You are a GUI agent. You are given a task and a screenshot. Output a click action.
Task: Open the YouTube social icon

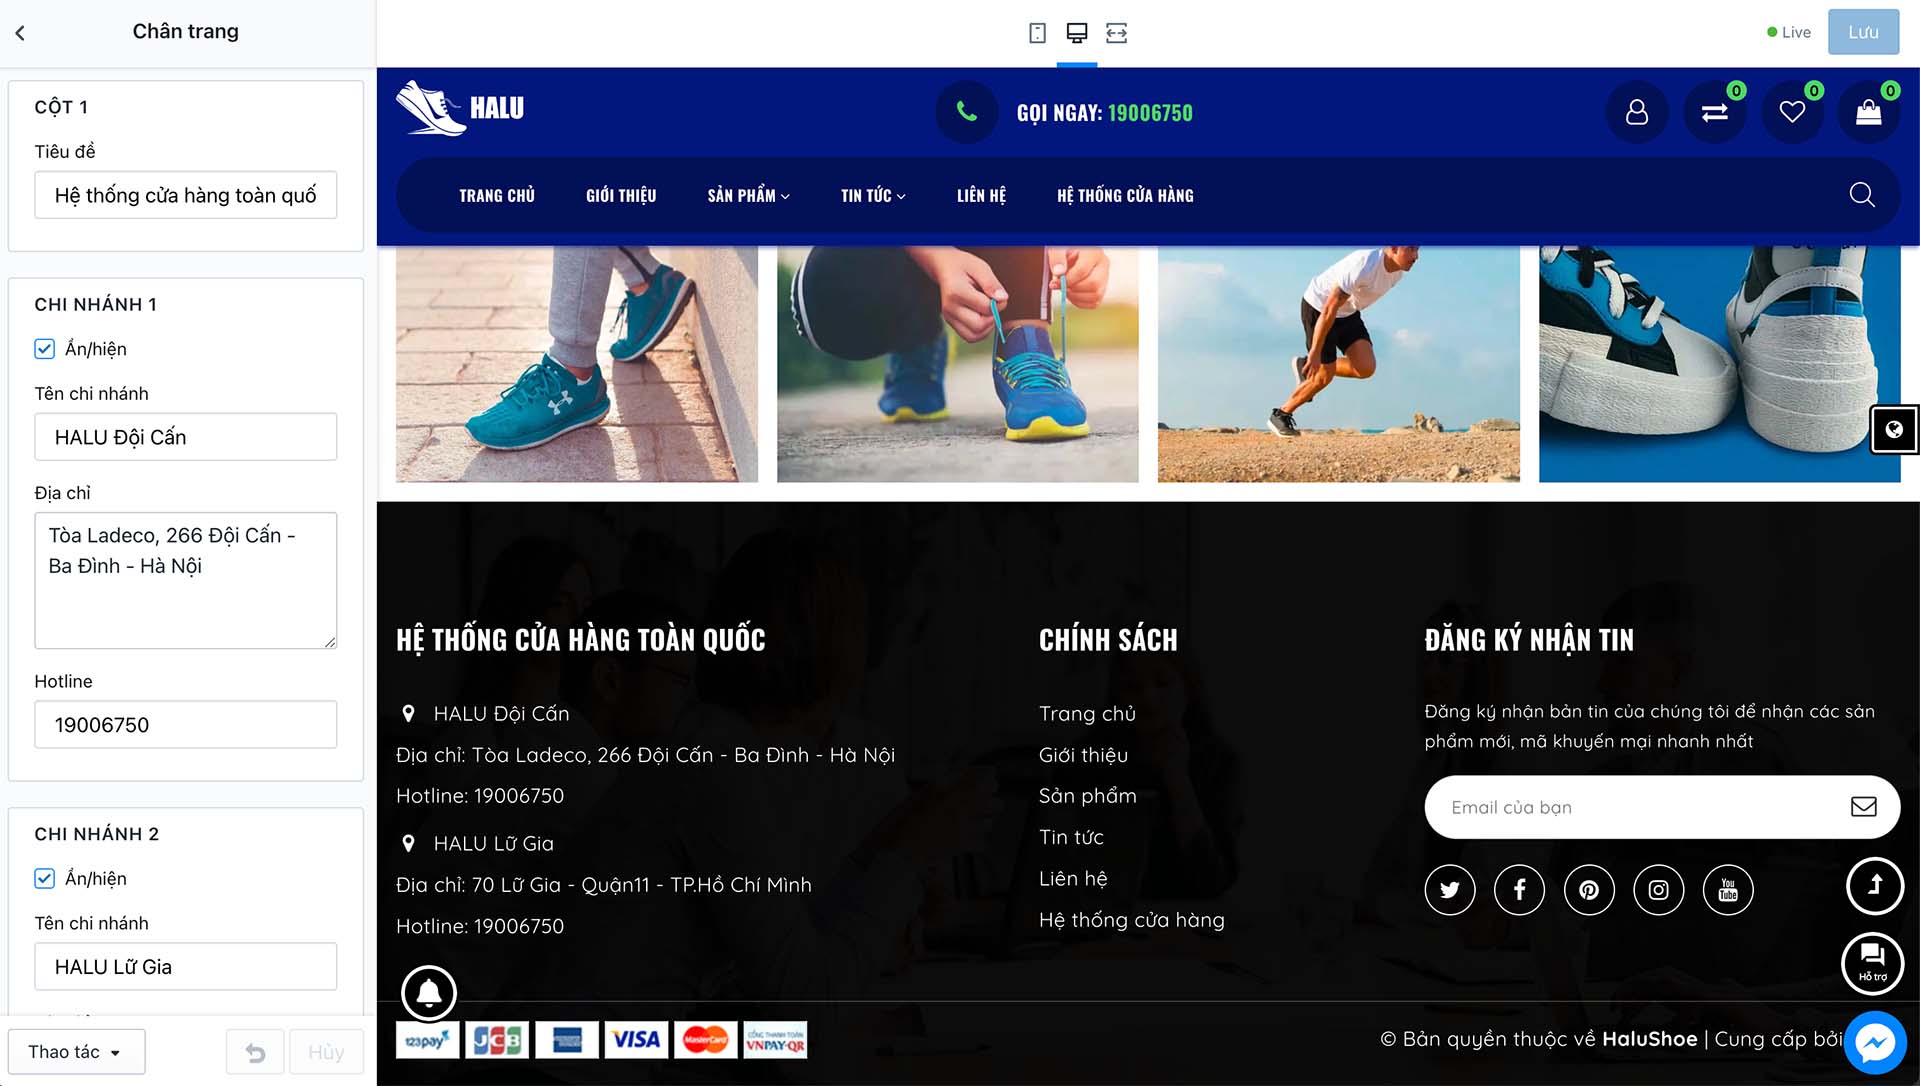point(1728,890)
